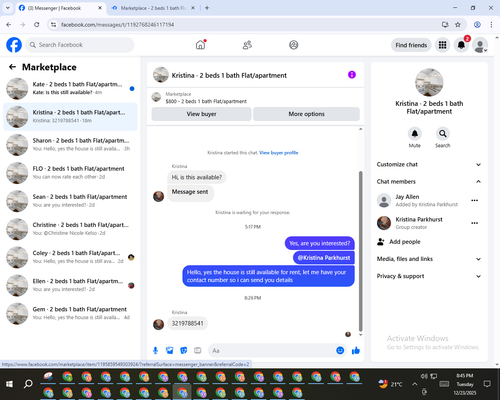Open Chrome profile icon
500x400 pixels.
click(x=477, y=25)
